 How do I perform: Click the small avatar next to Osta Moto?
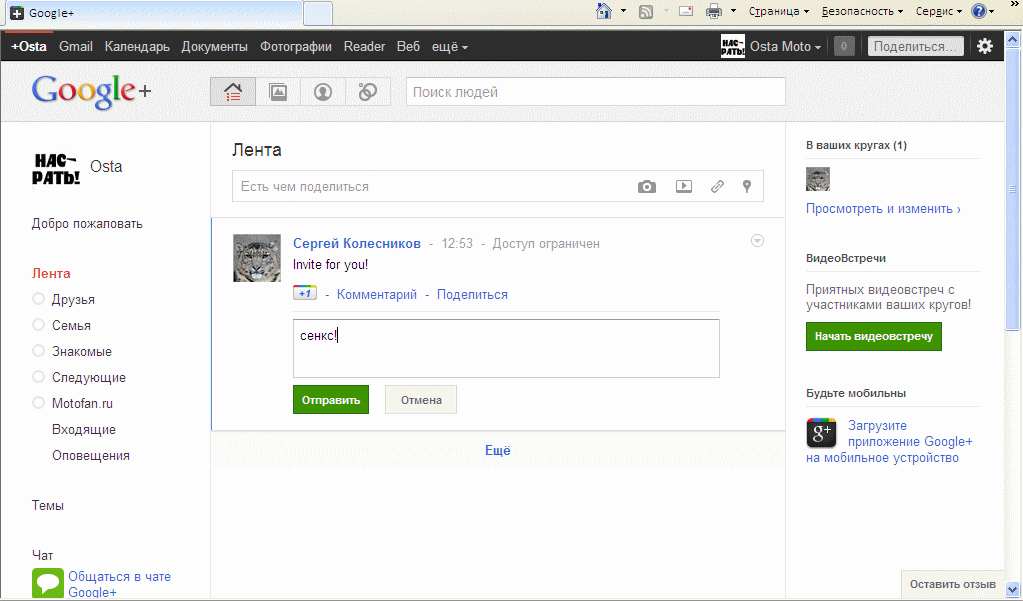pyautogui.click(x=733, y=46)
